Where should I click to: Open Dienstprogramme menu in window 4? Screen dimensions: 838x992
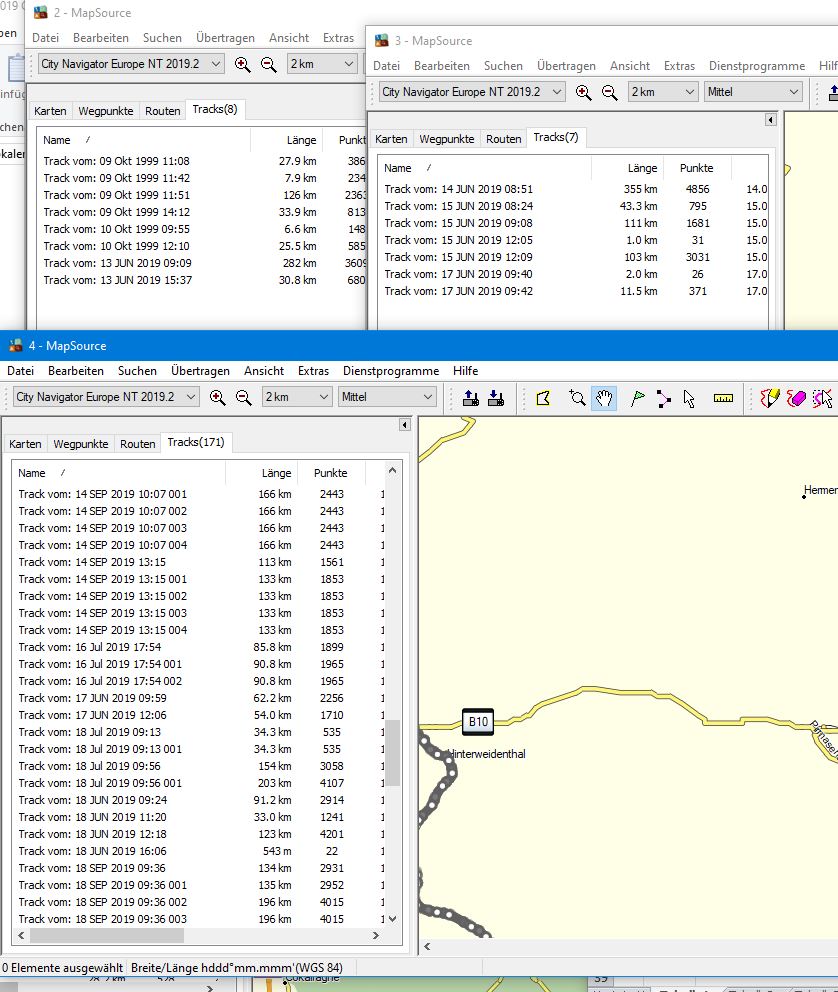click(x=390, y=371)
